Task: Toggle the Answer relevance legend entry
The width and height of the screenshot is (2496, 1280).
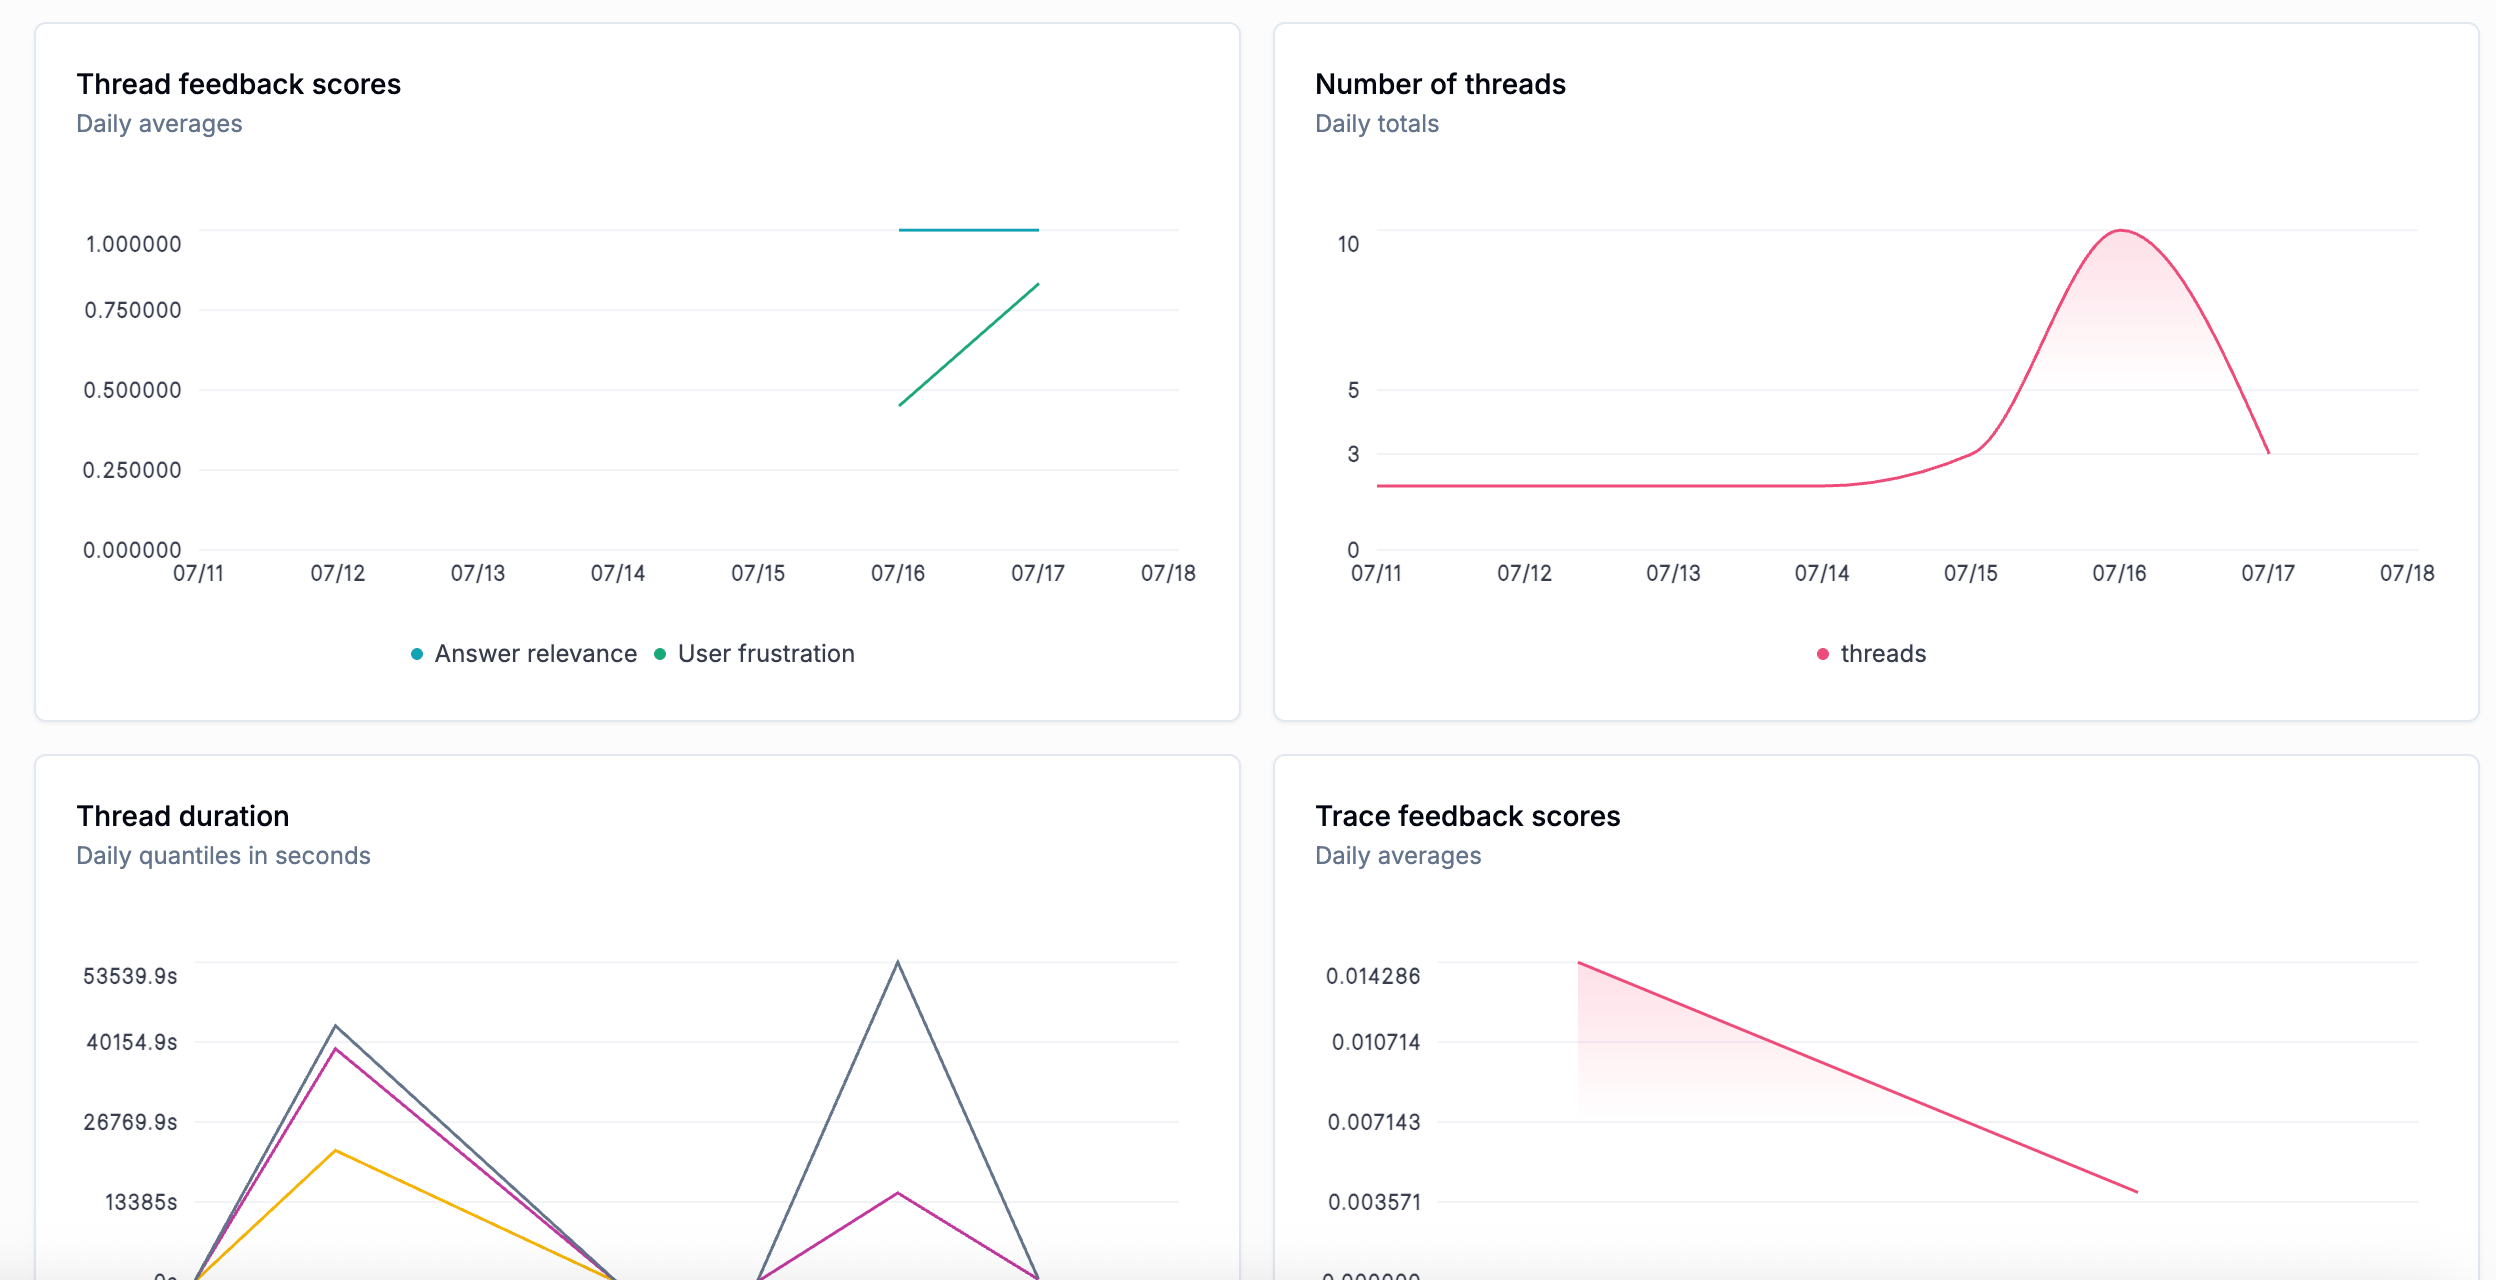Action: click(534, 653)
